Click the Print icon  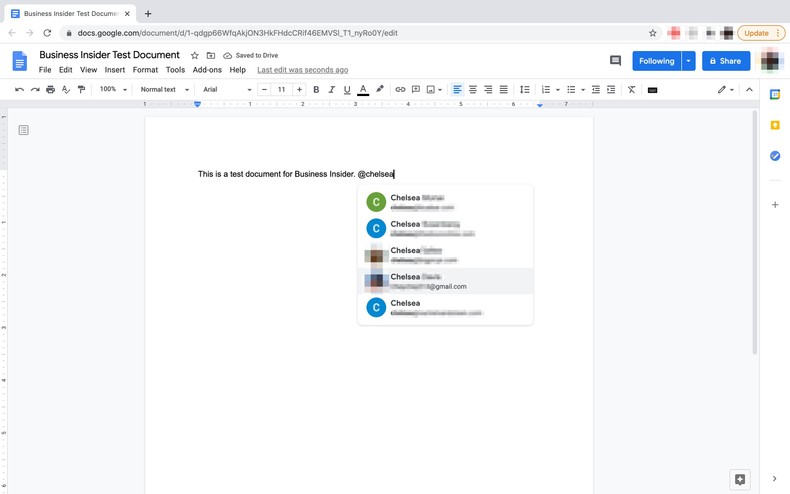50,90
